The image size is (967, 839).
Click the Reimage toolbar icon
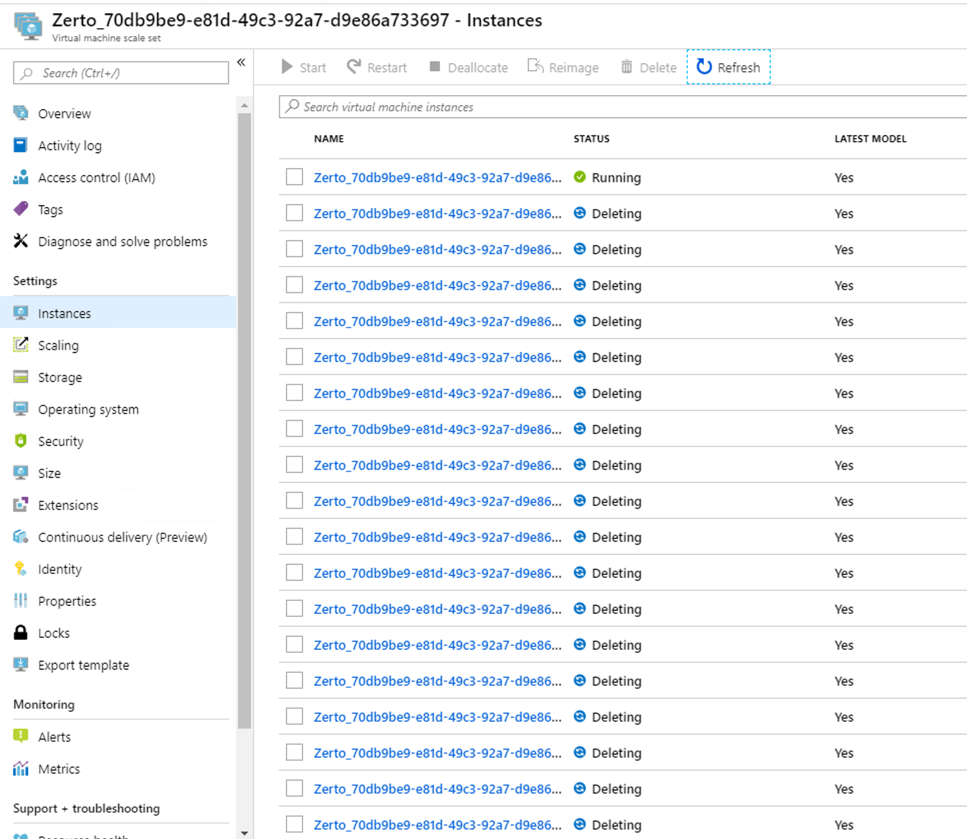(x=535, y=66)
